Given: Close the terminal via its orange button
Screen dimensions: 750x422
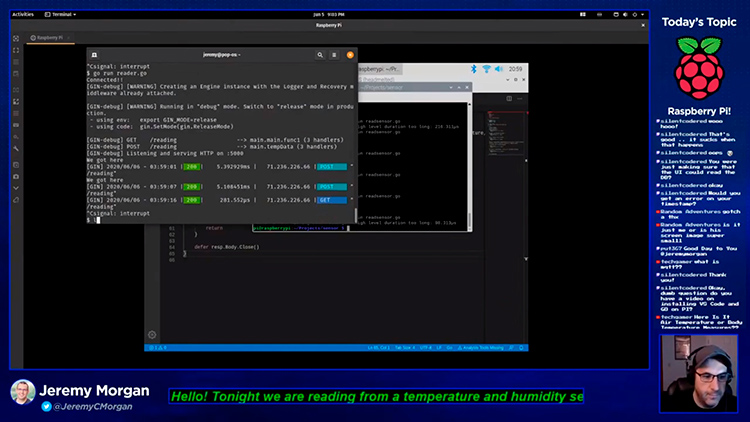Looking at the screenshot, I should coord(350,55).
